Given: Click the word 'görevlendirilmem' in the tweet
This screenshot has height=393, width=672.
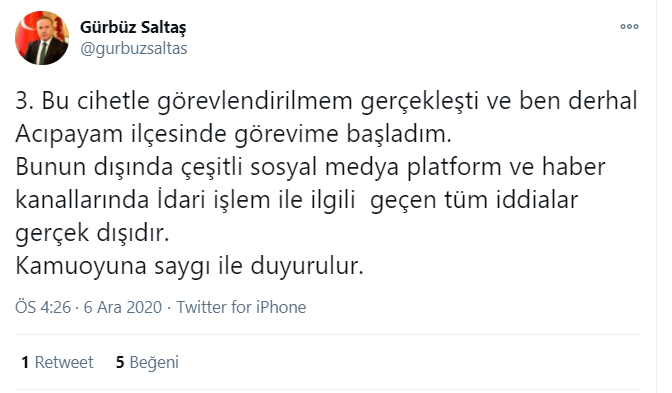Looking at the screenshot, I should coord(255,102).
